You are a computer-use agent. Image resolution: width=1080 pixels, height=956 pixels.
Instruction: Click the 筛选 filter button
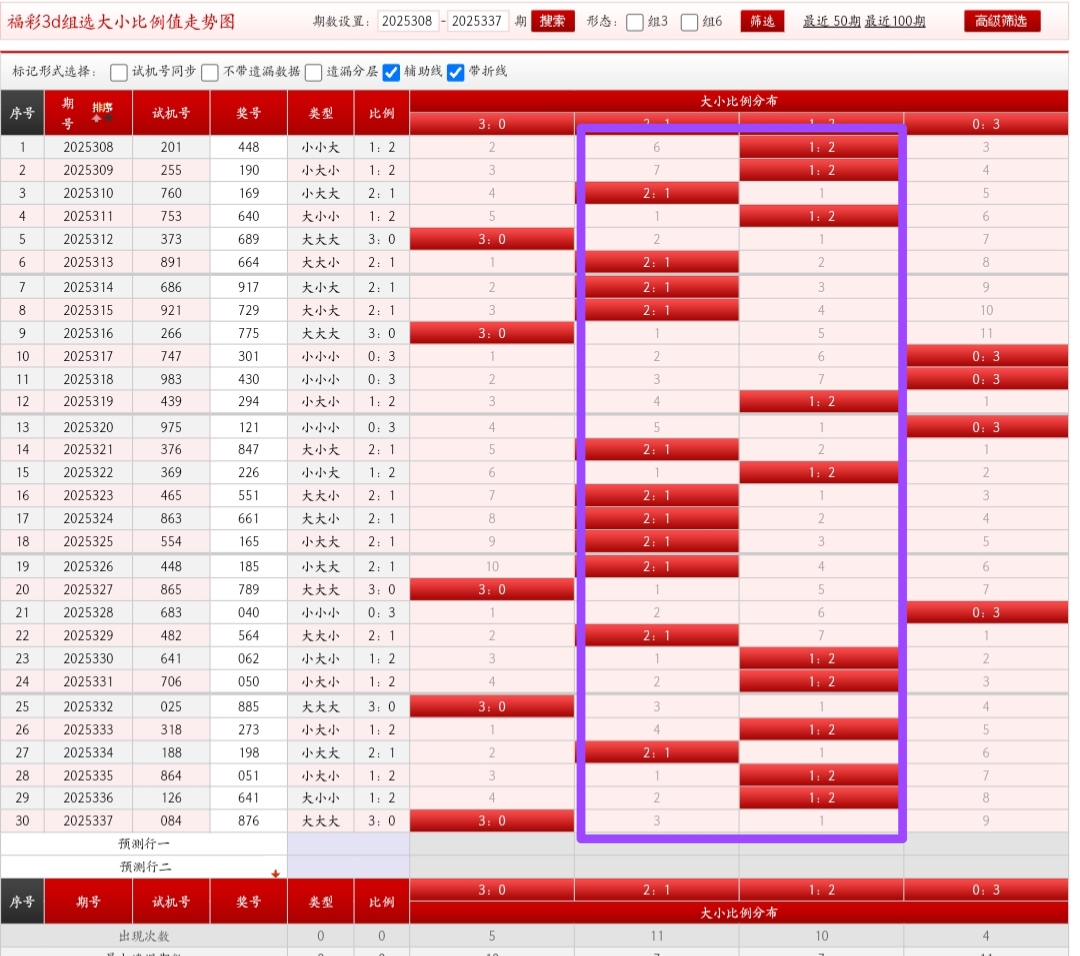tap(762, 21)
